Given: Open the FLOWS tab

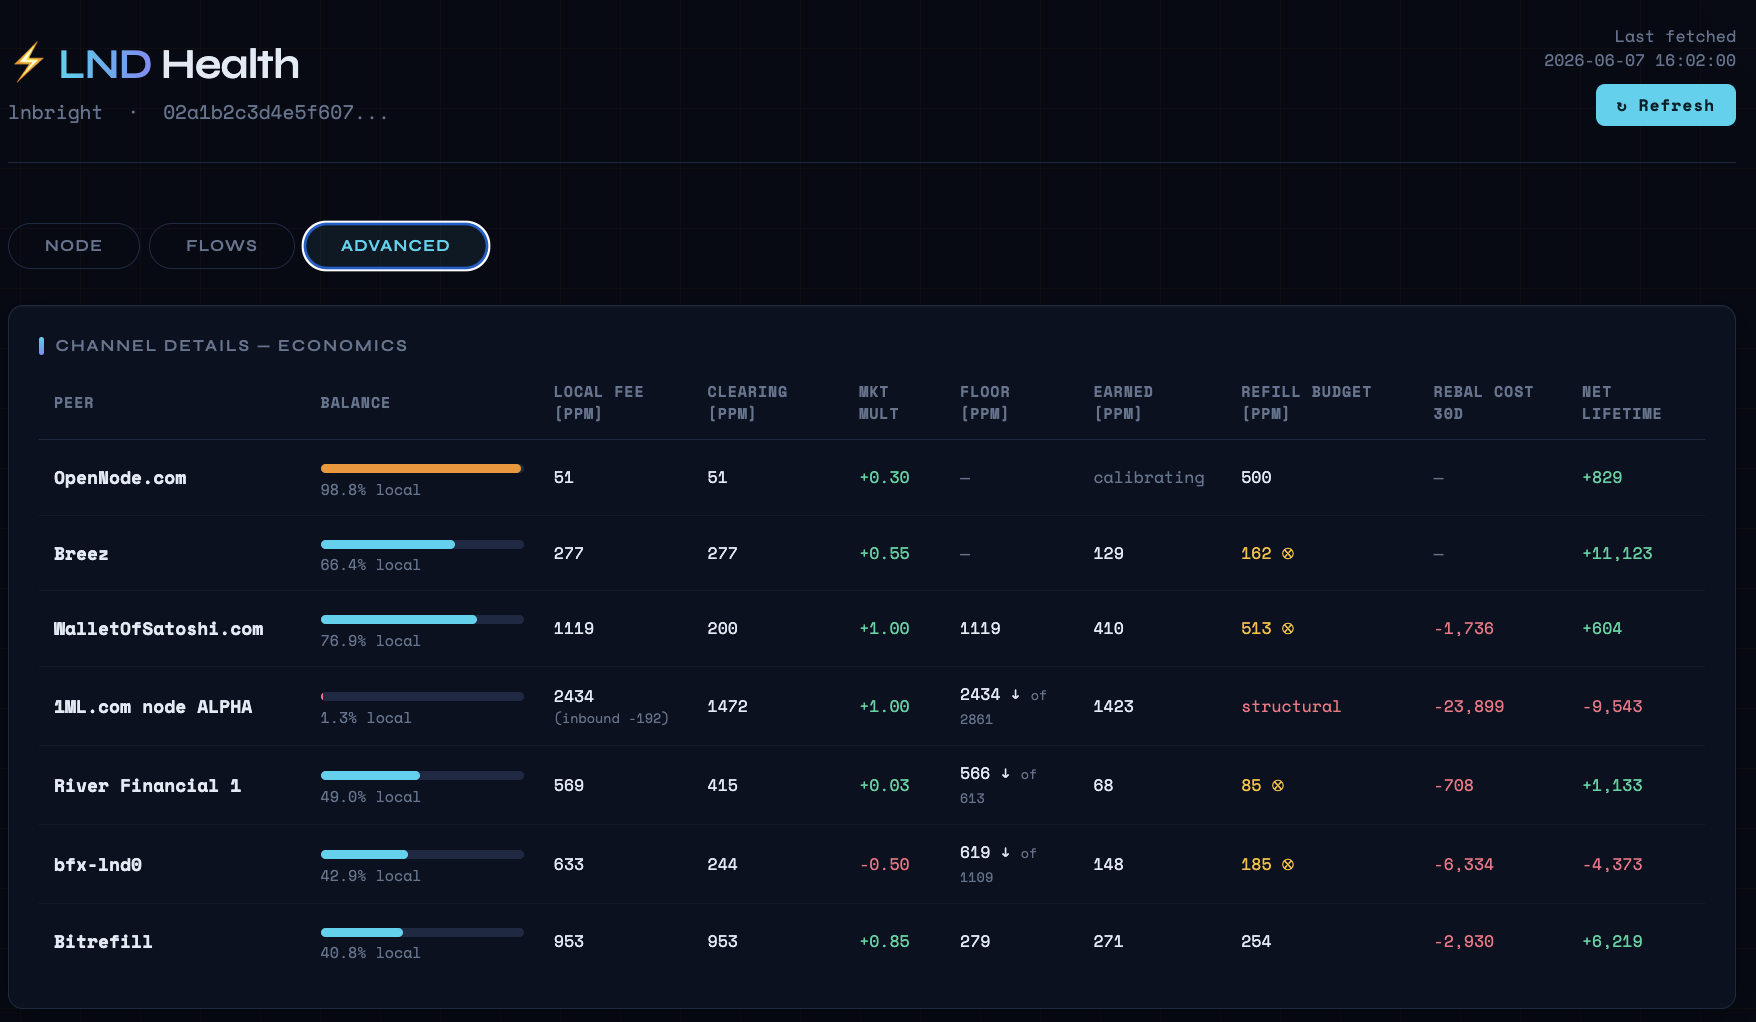Looking at the screenshot, I should (222, 246).
